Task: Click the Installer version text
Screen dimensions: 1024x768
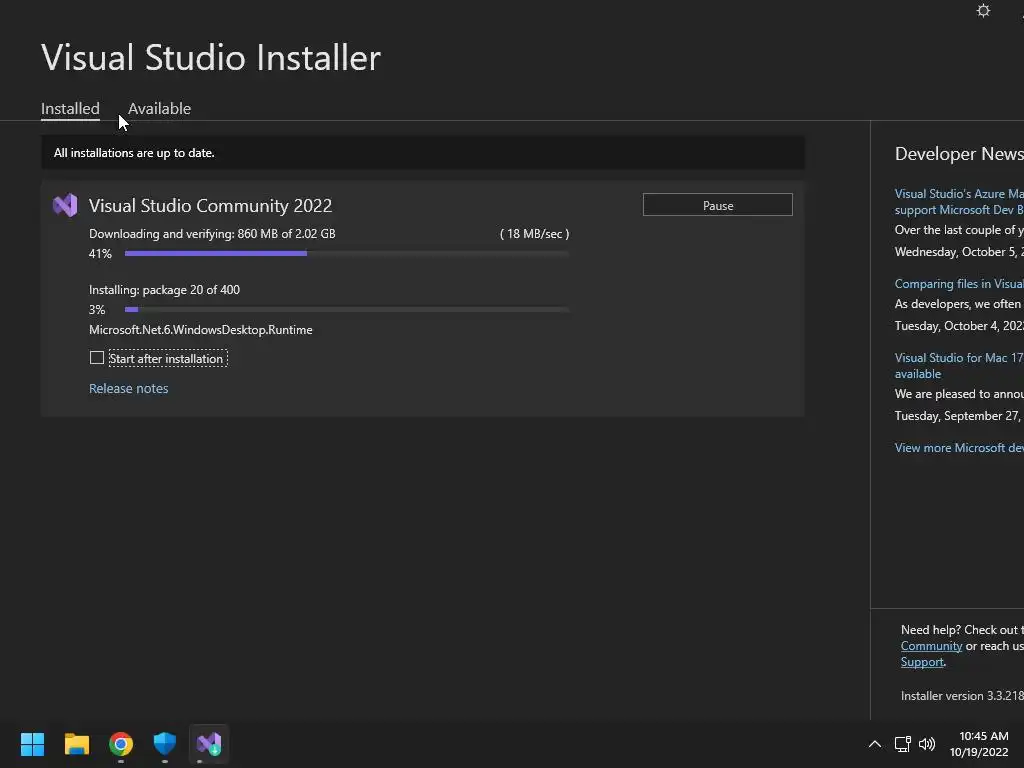Action: (x=962, y=696)
